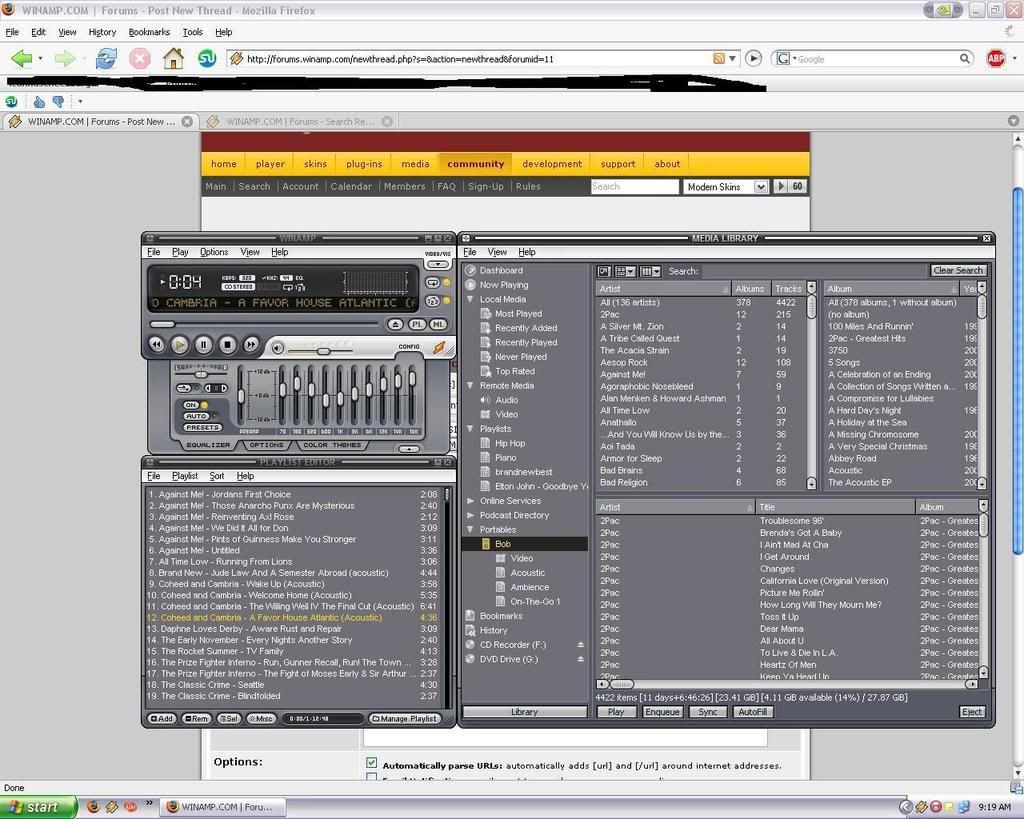
Task: Open Manage Playlist button
Action: click(404, 718)
